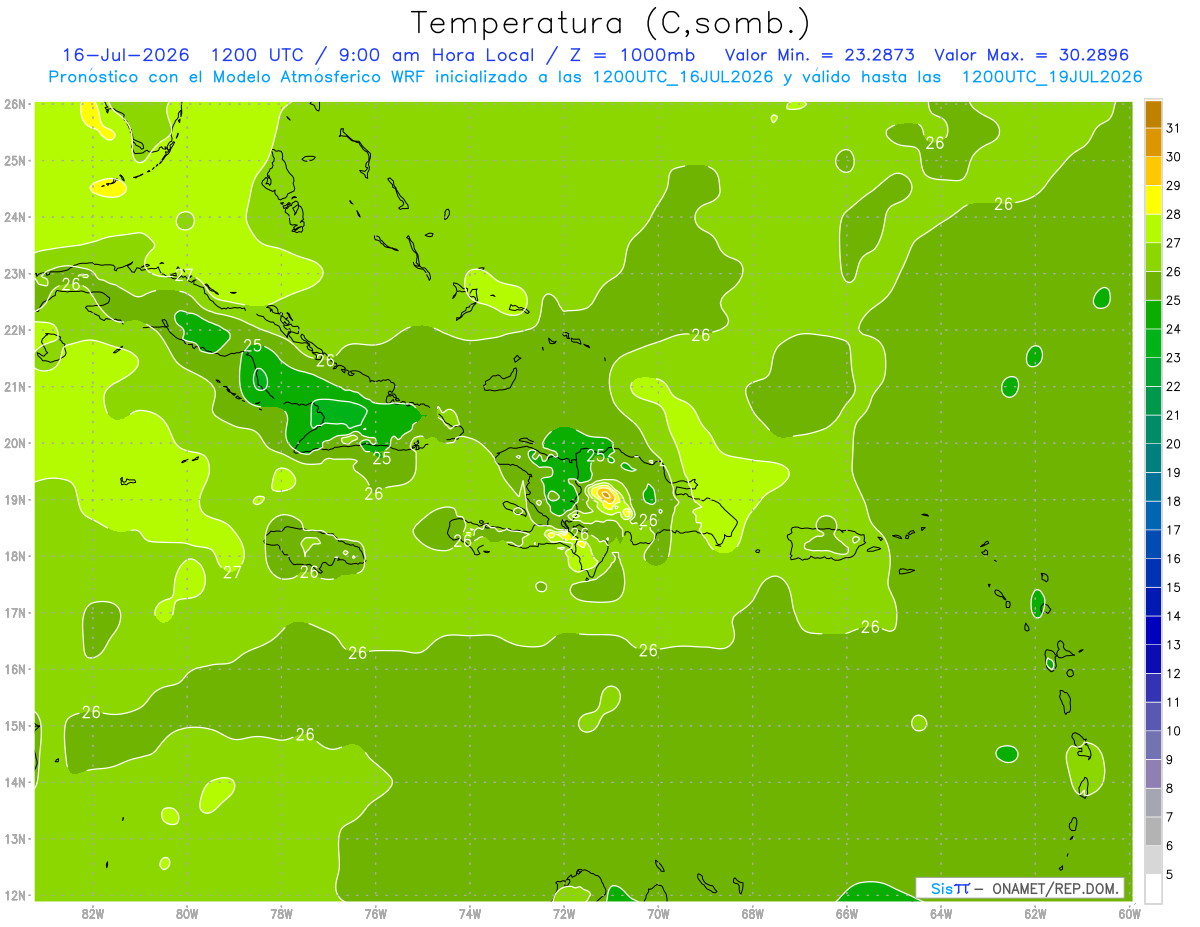This screenshot has height=927, width=1200.
Task: Click colorbar swatch between 30 and 31
Action: click(x=1153, y=143)
